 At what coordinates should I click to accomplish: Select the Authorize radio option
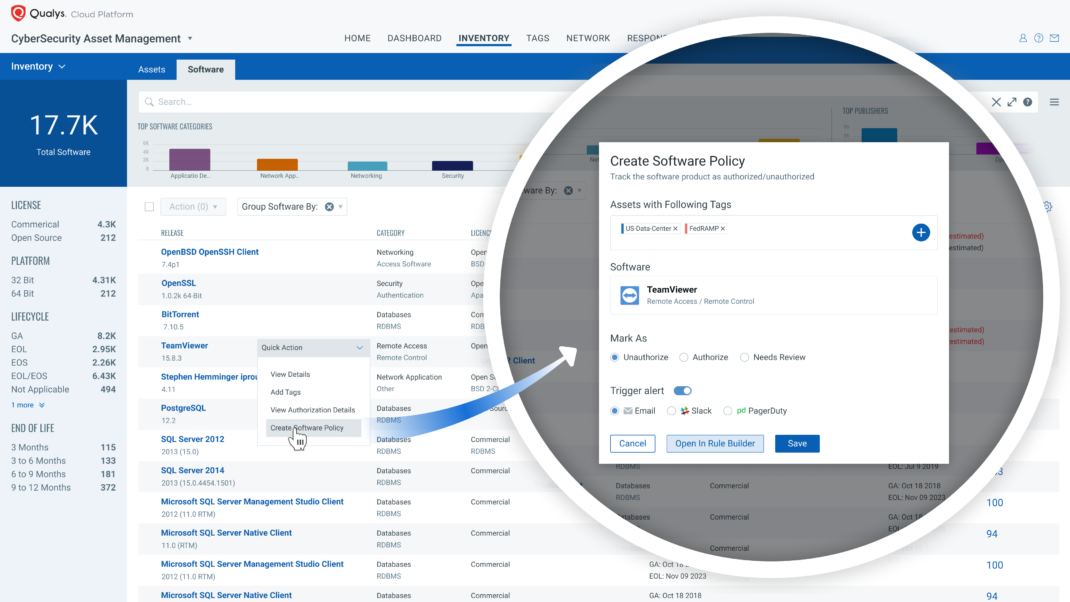[x=684, y=357]
